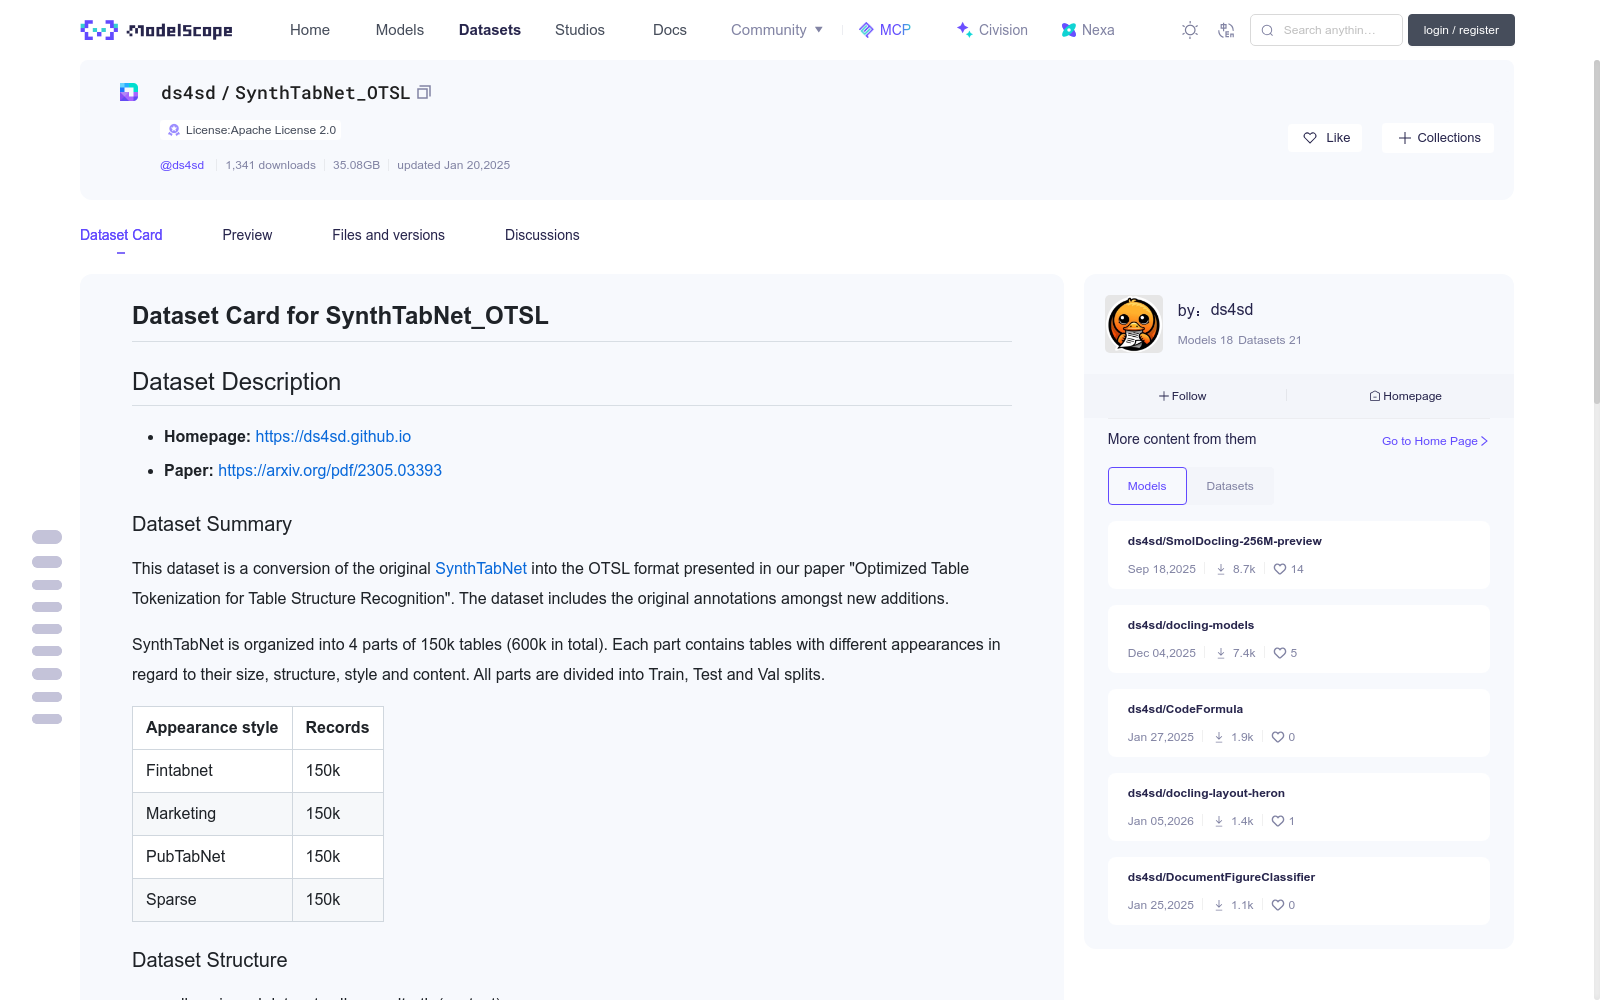The width and height of the screenshot is (1600, 1000).
Task: Open the ds4sd duck avatar
Action: (1134, 324)
